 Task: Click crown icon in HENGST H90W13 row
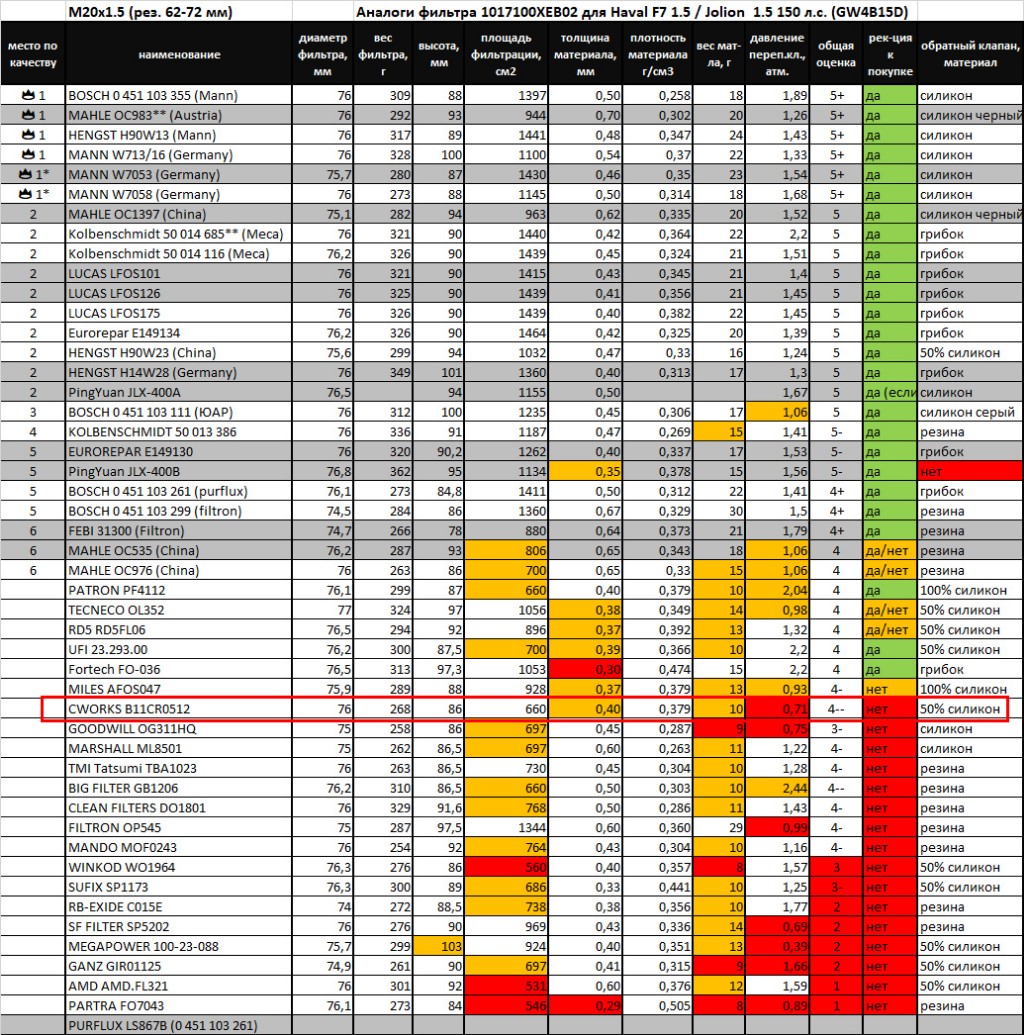click(x=28, y=135)
